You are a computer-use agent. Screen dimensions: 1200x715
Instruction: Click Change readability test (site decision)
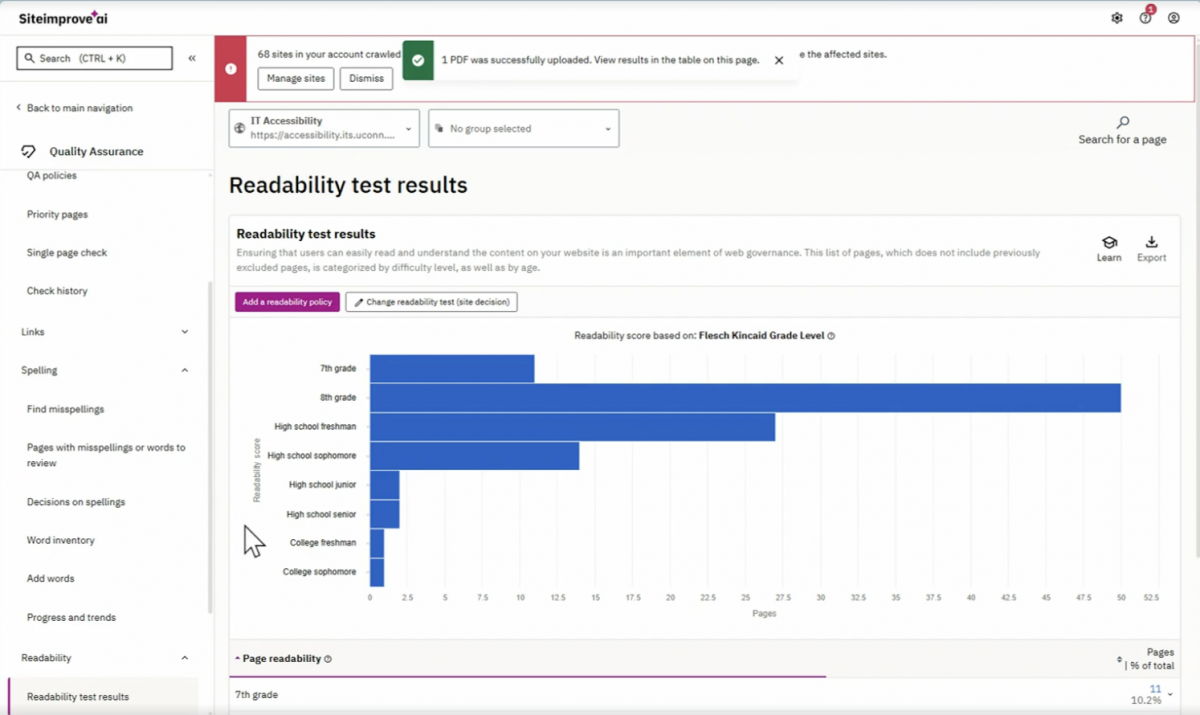(431, 302)
